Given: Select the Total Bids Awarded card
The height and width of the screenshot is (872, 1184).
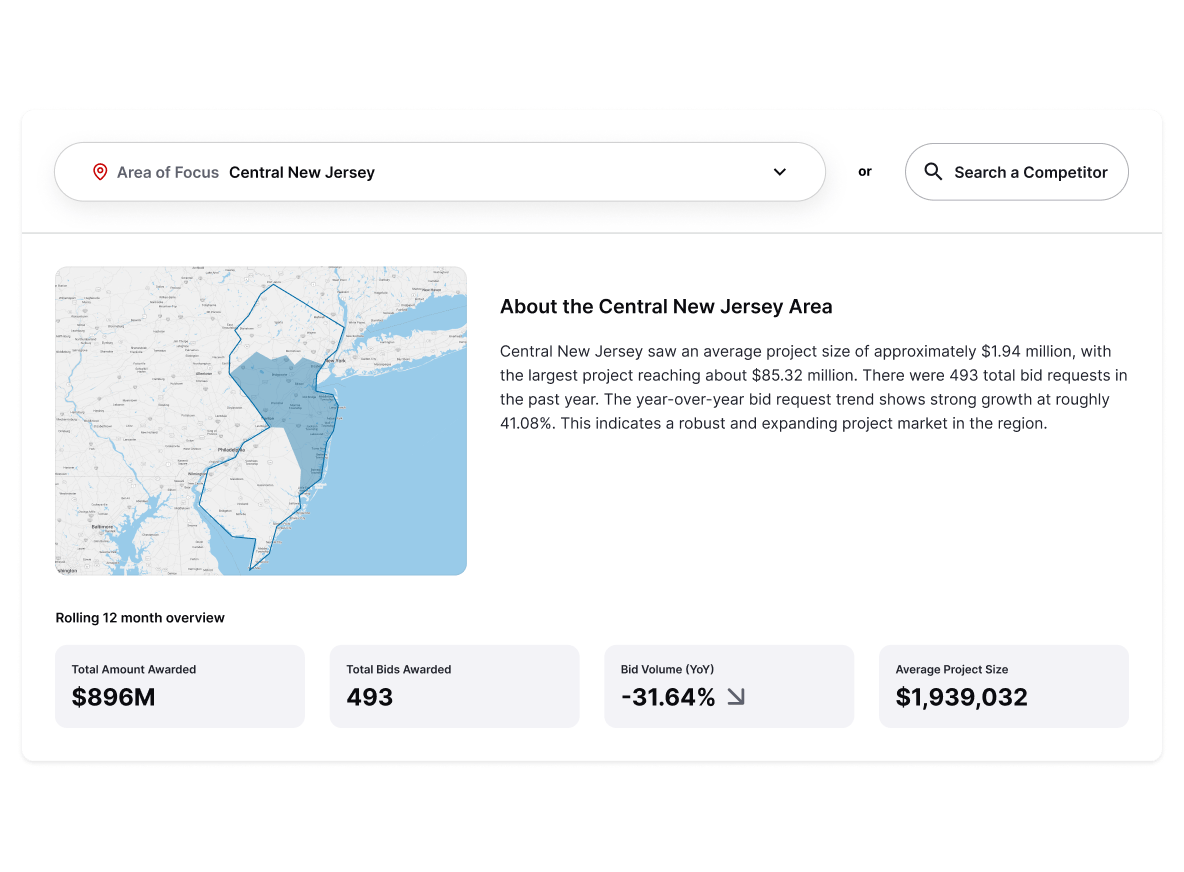Looking at the screenshot, I should pos(454,686).
